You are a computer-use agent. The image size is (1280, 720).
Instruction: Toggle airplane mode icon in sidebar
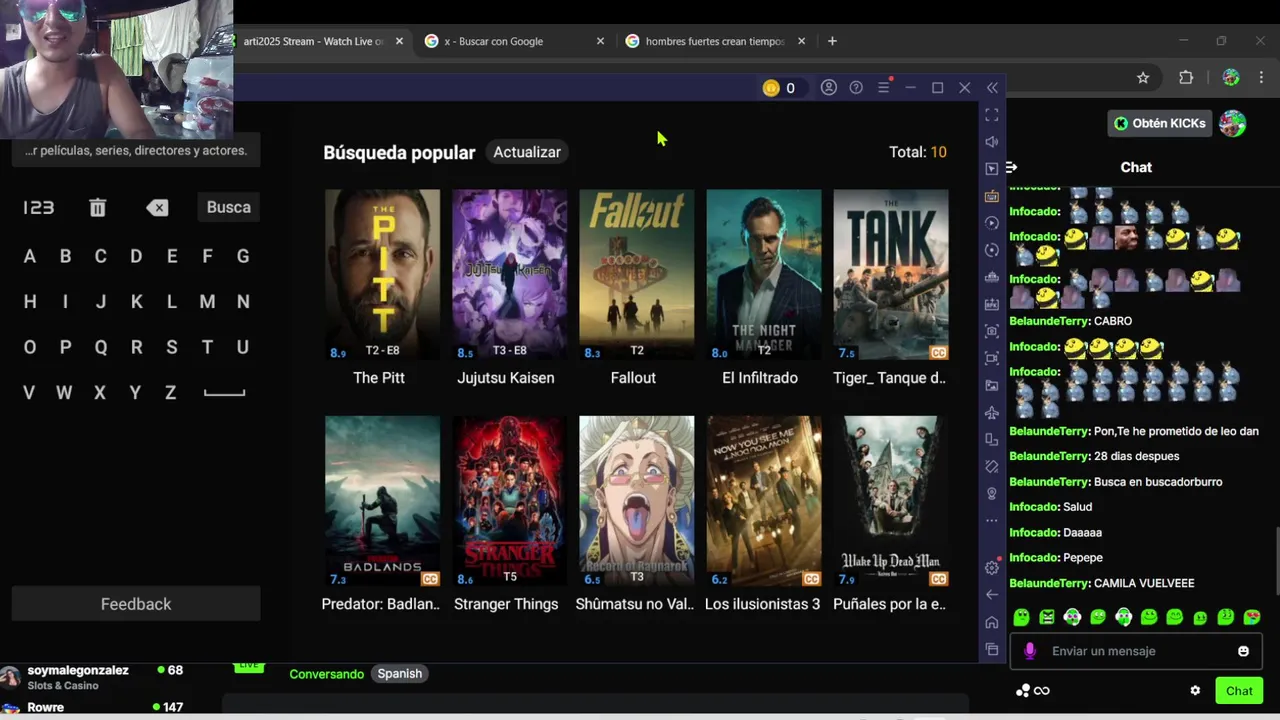click(992, 412)
